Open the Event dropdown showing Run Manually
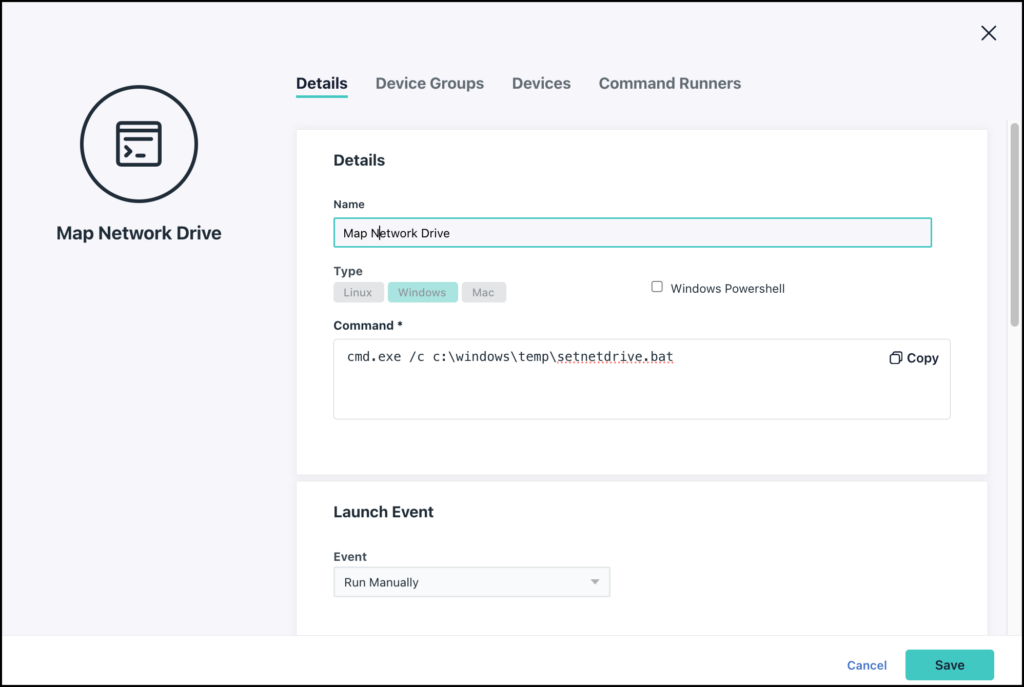 click(472, 582)
